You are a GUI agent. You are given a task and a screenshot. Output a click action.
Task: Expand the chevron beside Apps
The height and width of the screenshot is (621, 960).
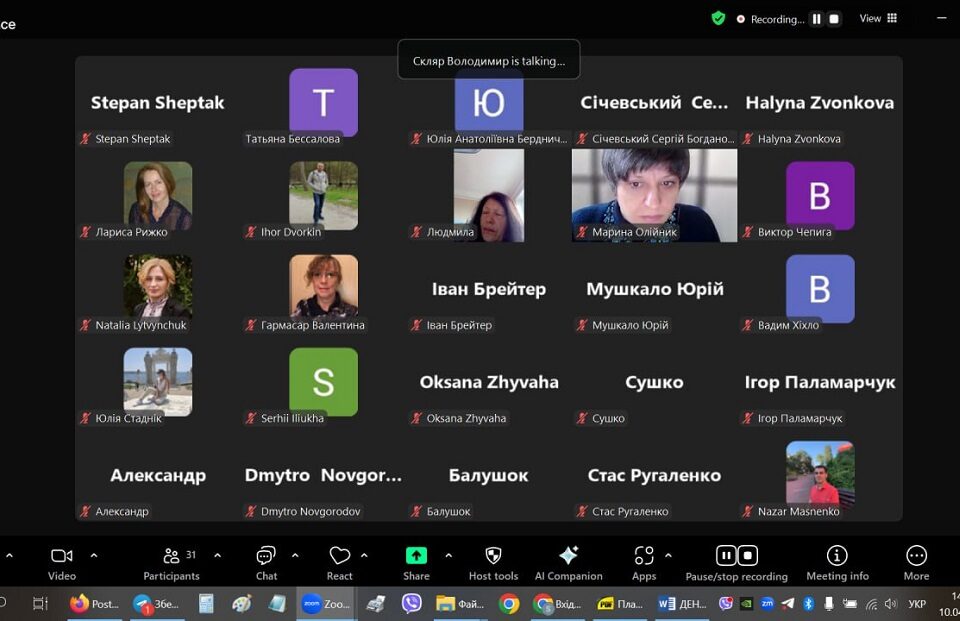click(668, 555)
